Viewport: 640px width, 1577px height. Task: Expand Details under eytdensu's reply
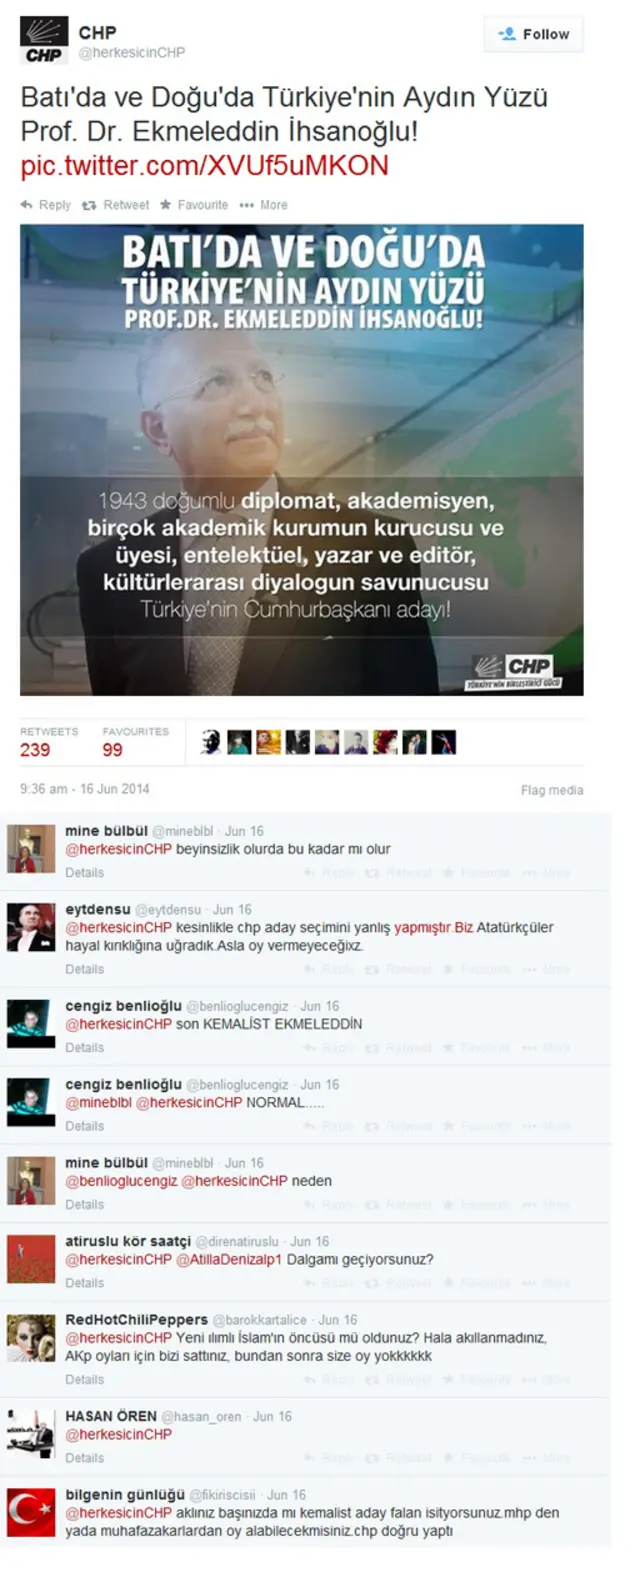coord(85,969)
